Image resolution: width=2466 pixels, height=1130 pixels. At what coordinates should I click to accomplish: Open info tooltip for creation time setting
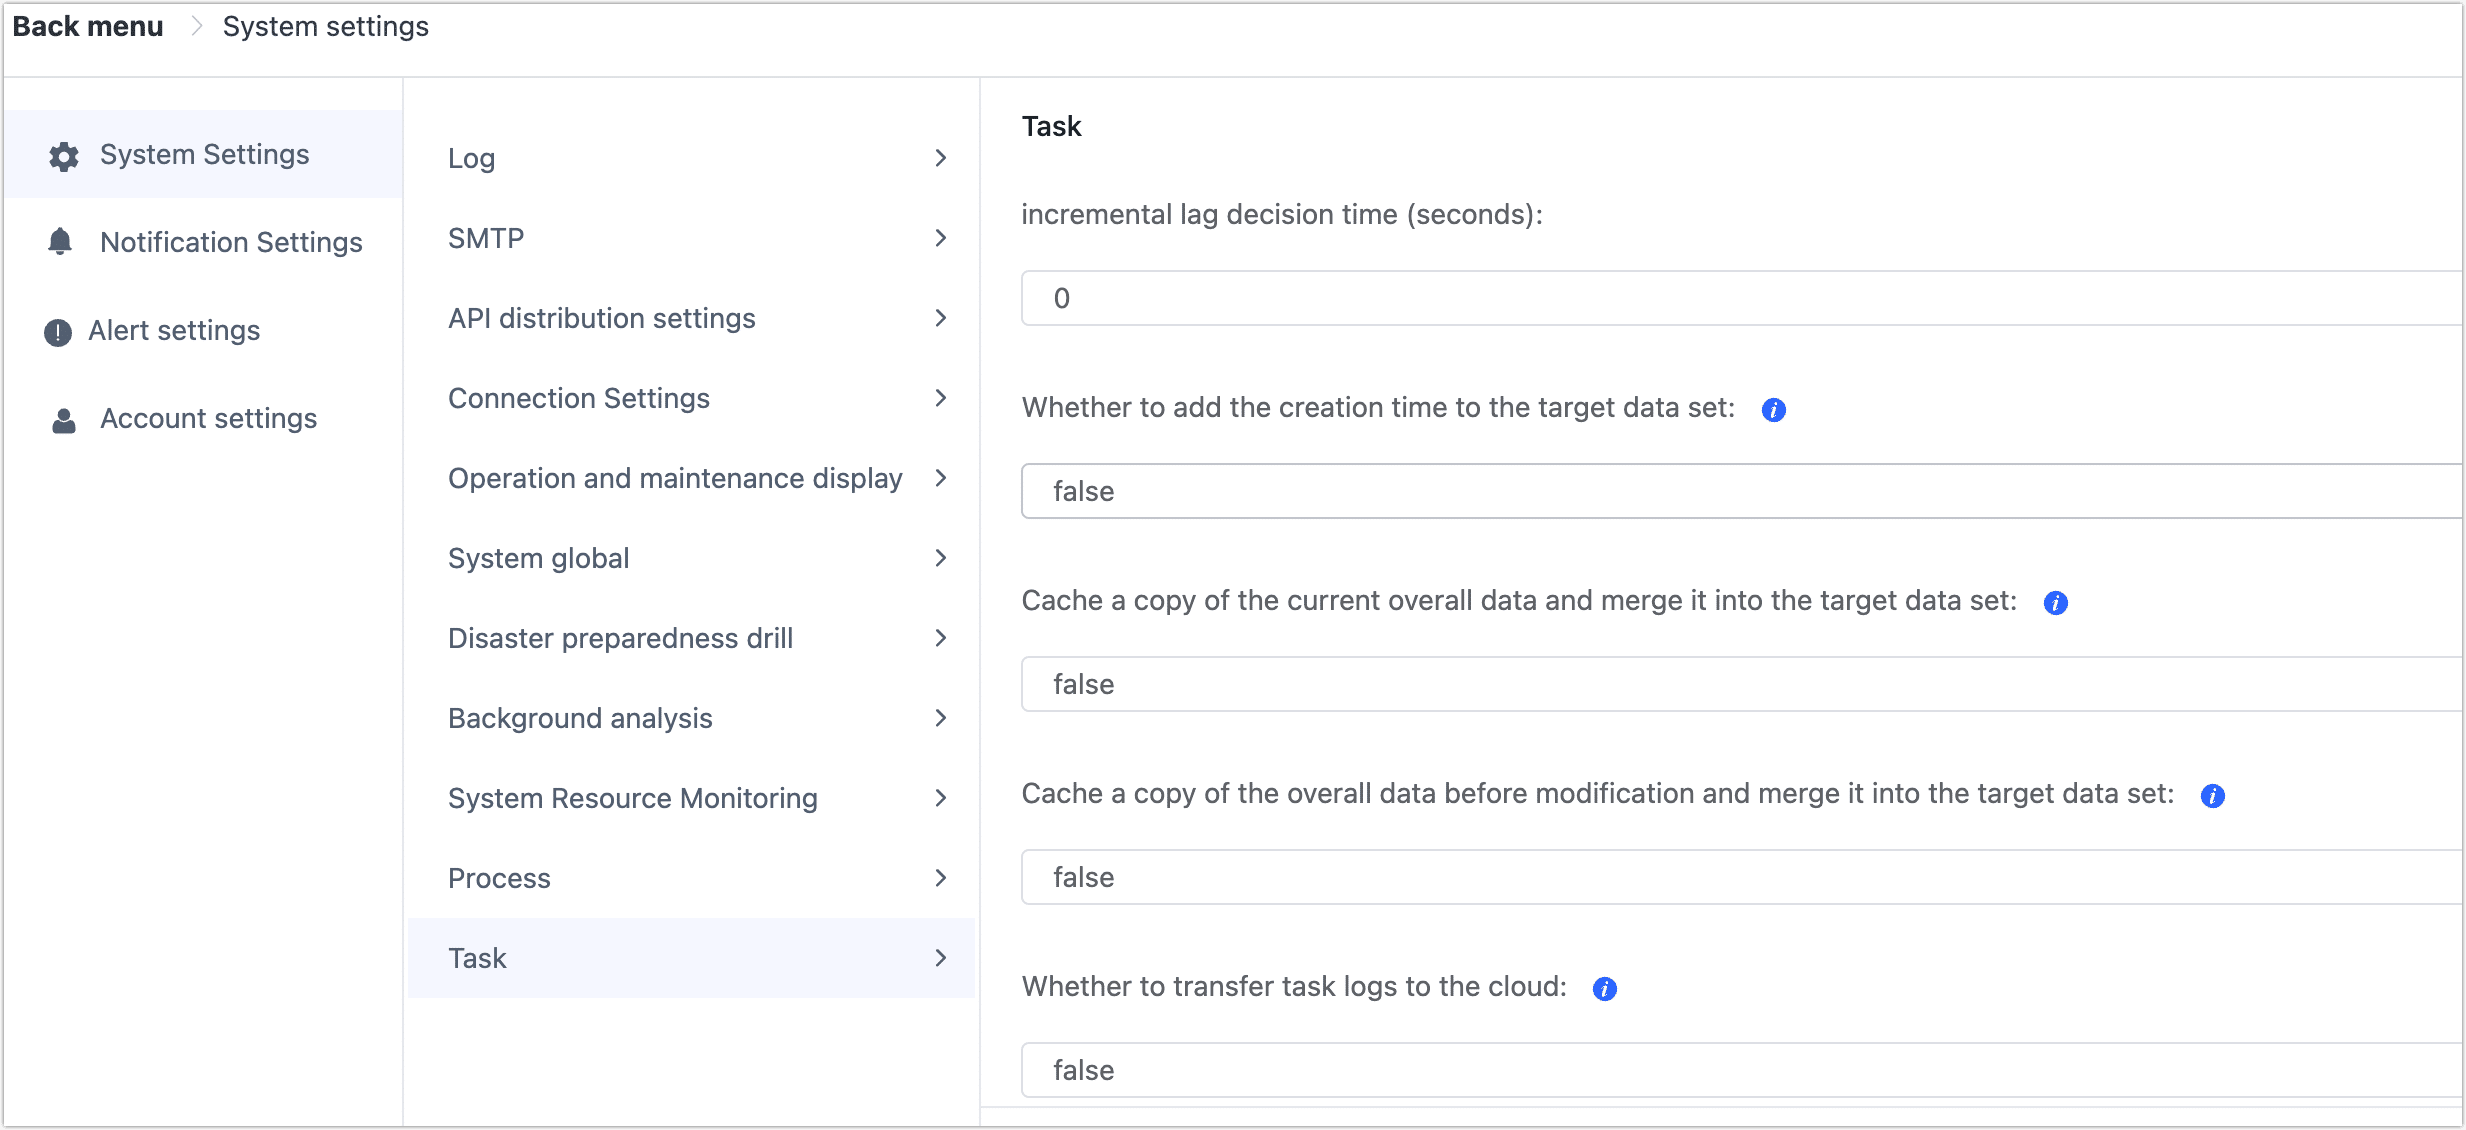point(1774,409)
